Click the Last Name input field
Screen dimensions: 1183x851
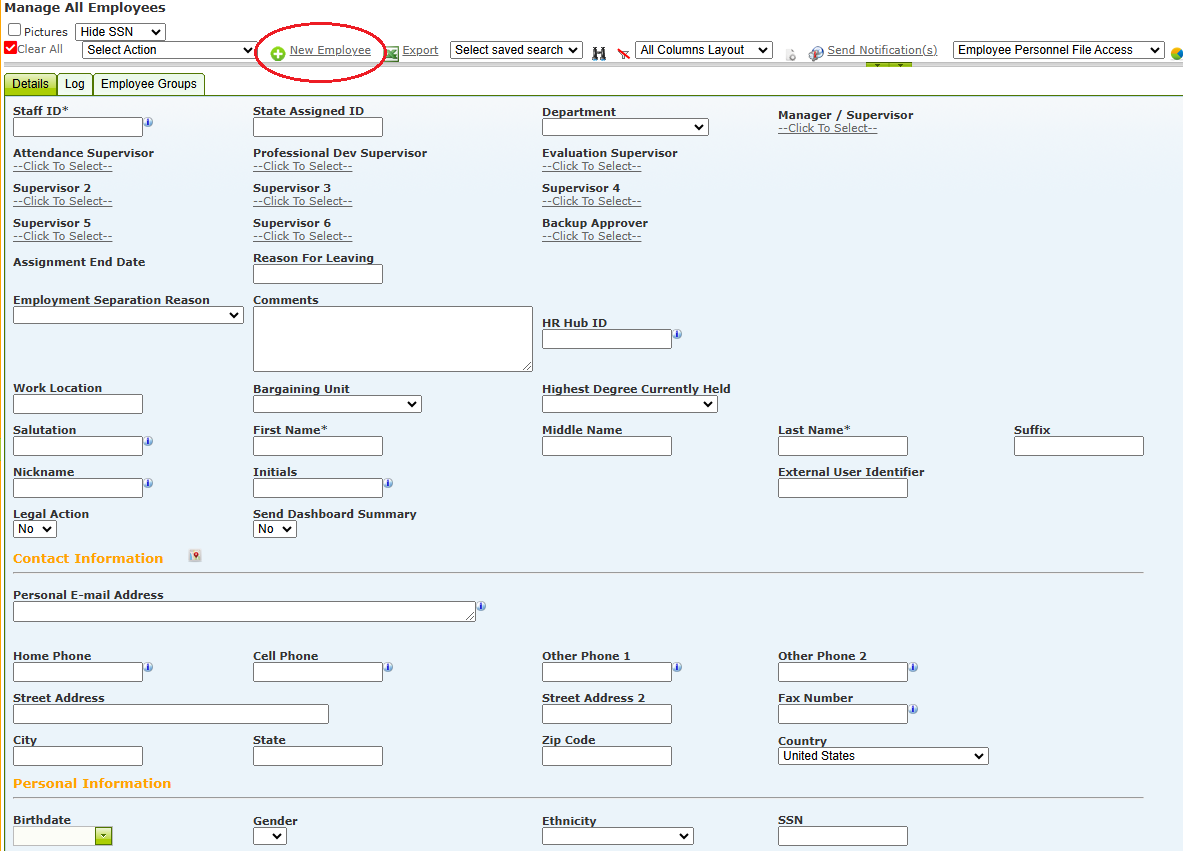tap(843, 446)
